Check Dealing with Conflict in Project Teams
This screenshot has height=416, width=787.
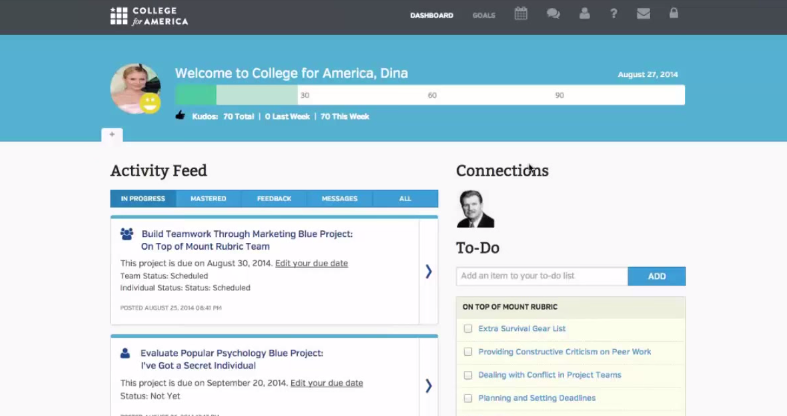pos(468,375)
